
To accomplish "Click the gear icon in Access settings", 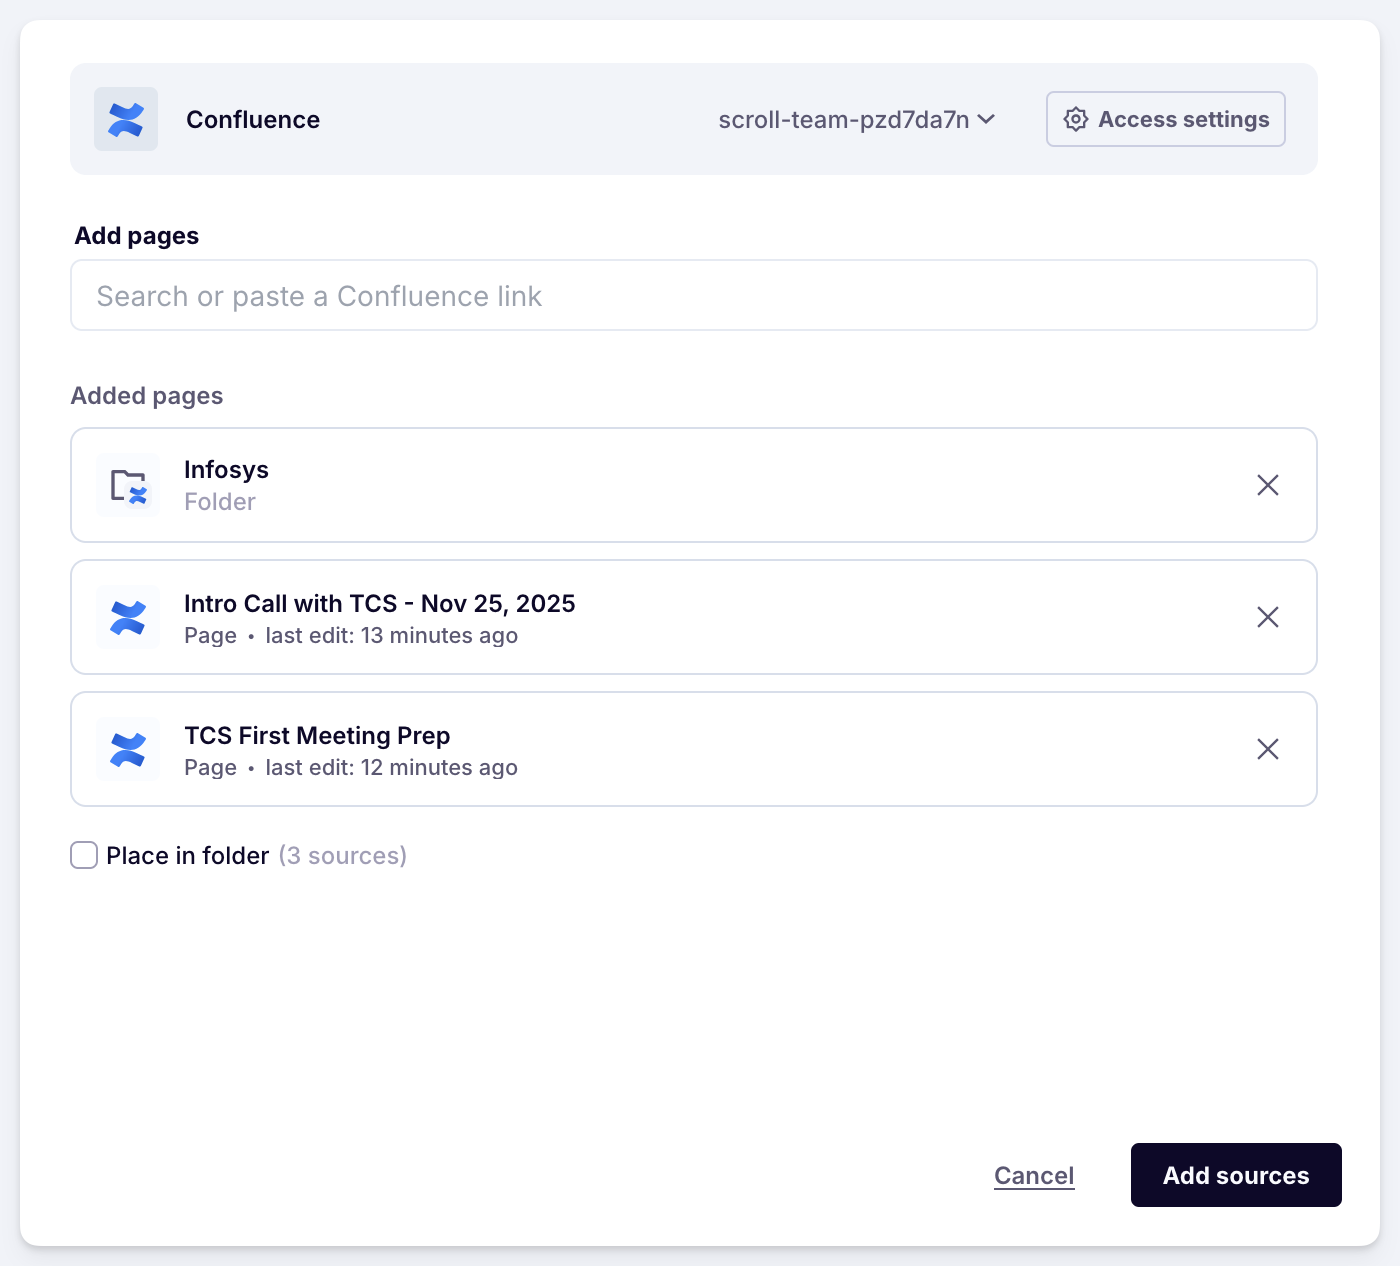I will click(x=1075, y=119).
